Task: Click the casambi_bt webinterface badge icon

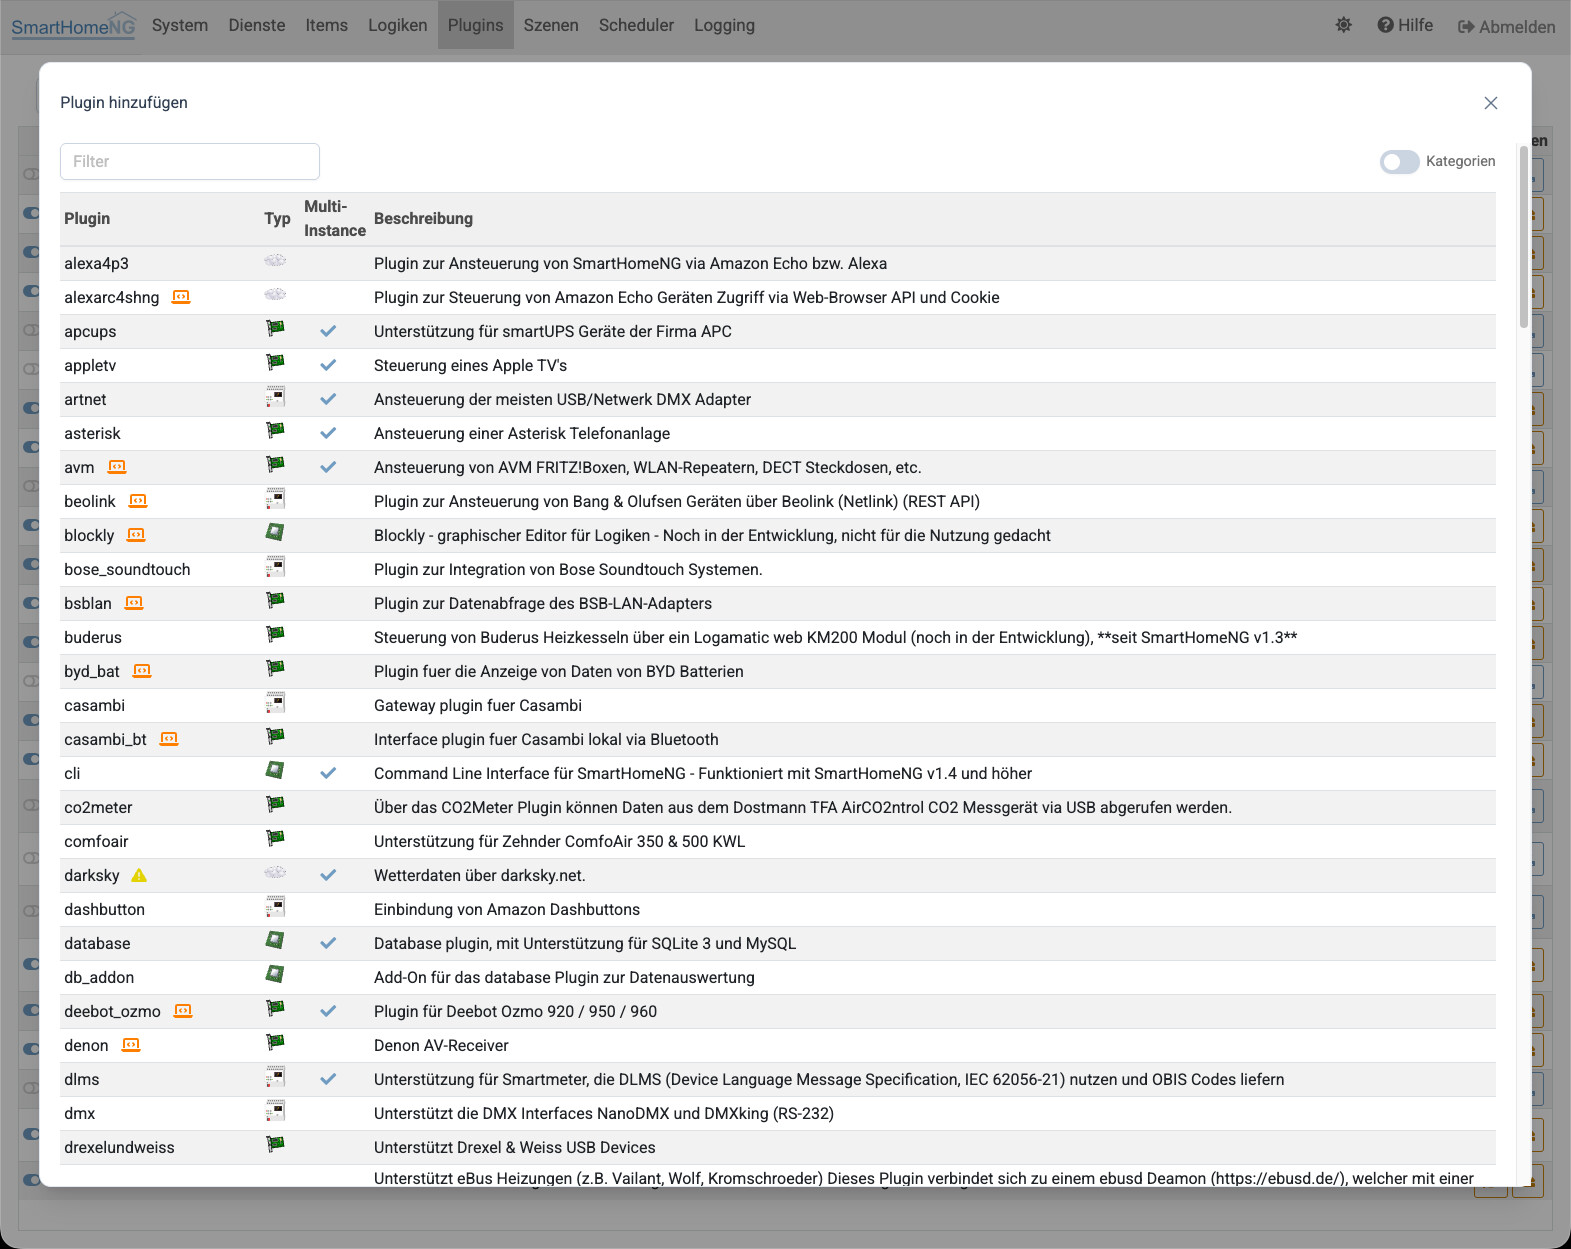Action: click(169, 739)
